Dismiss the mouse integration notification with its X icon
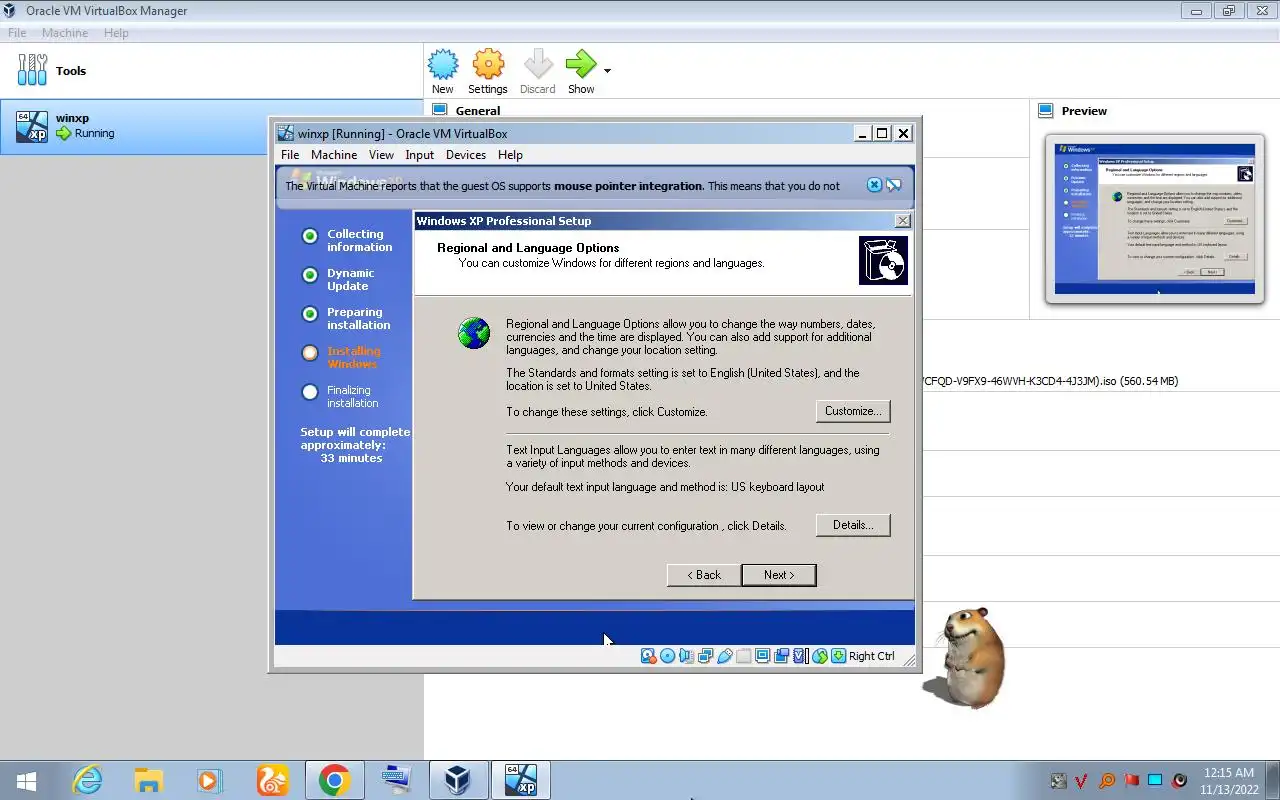Viewport: 1280px width, 800px height. pyautogui.click(x=874, y=185)
